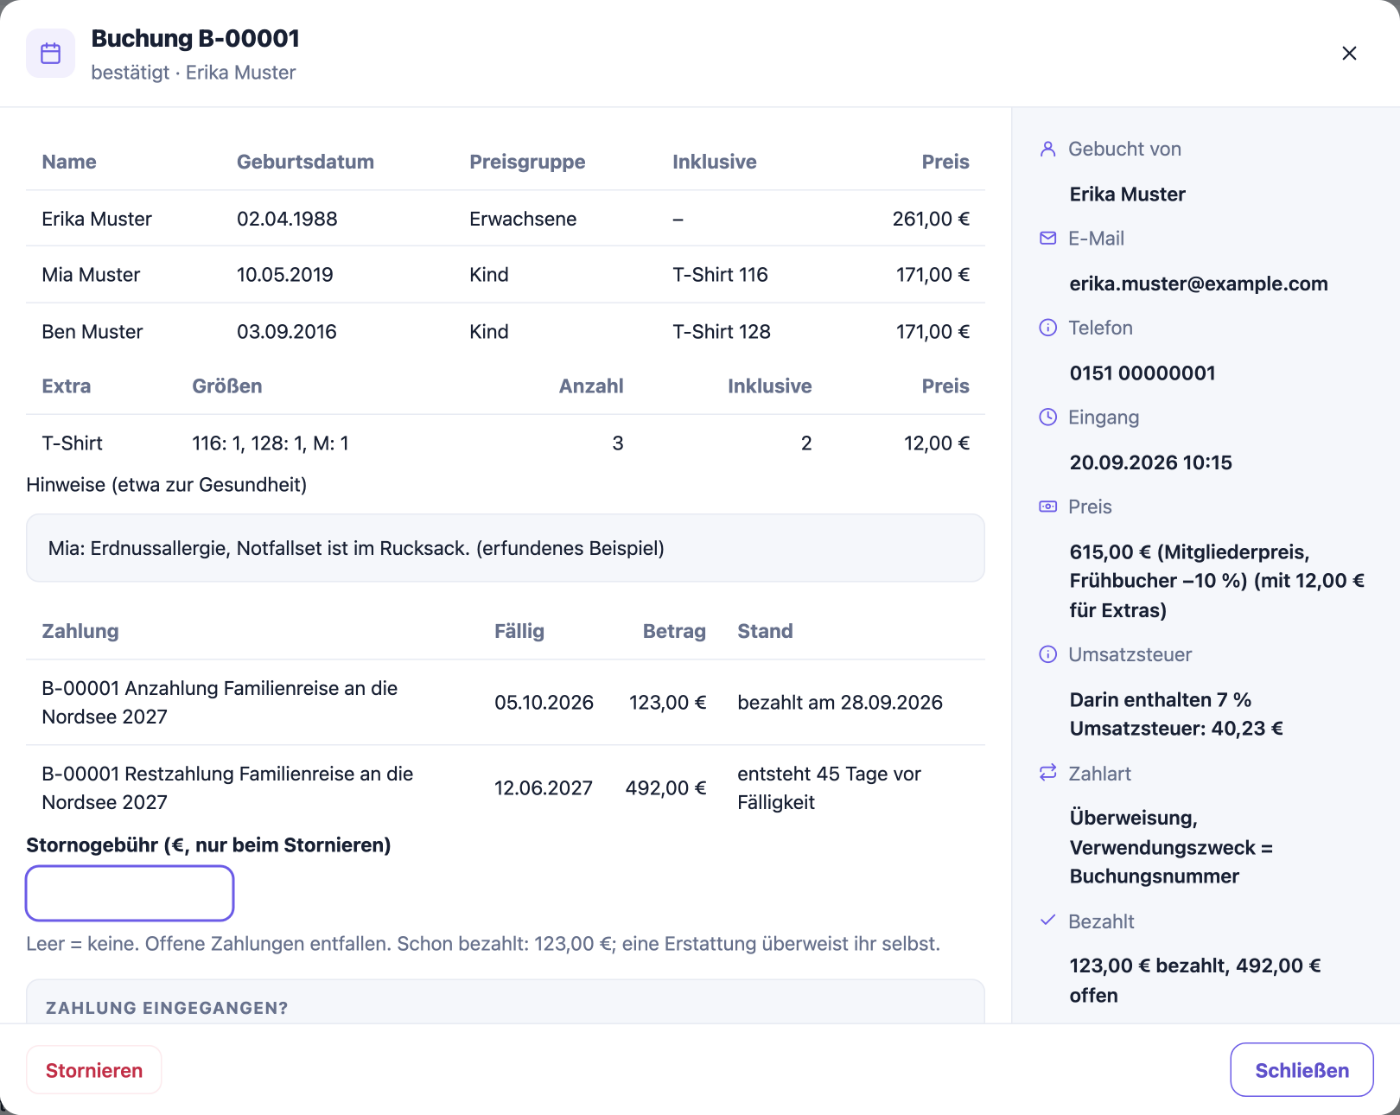Click the clock icon beside Eingang
1400x1115 pixels.
1048,417
